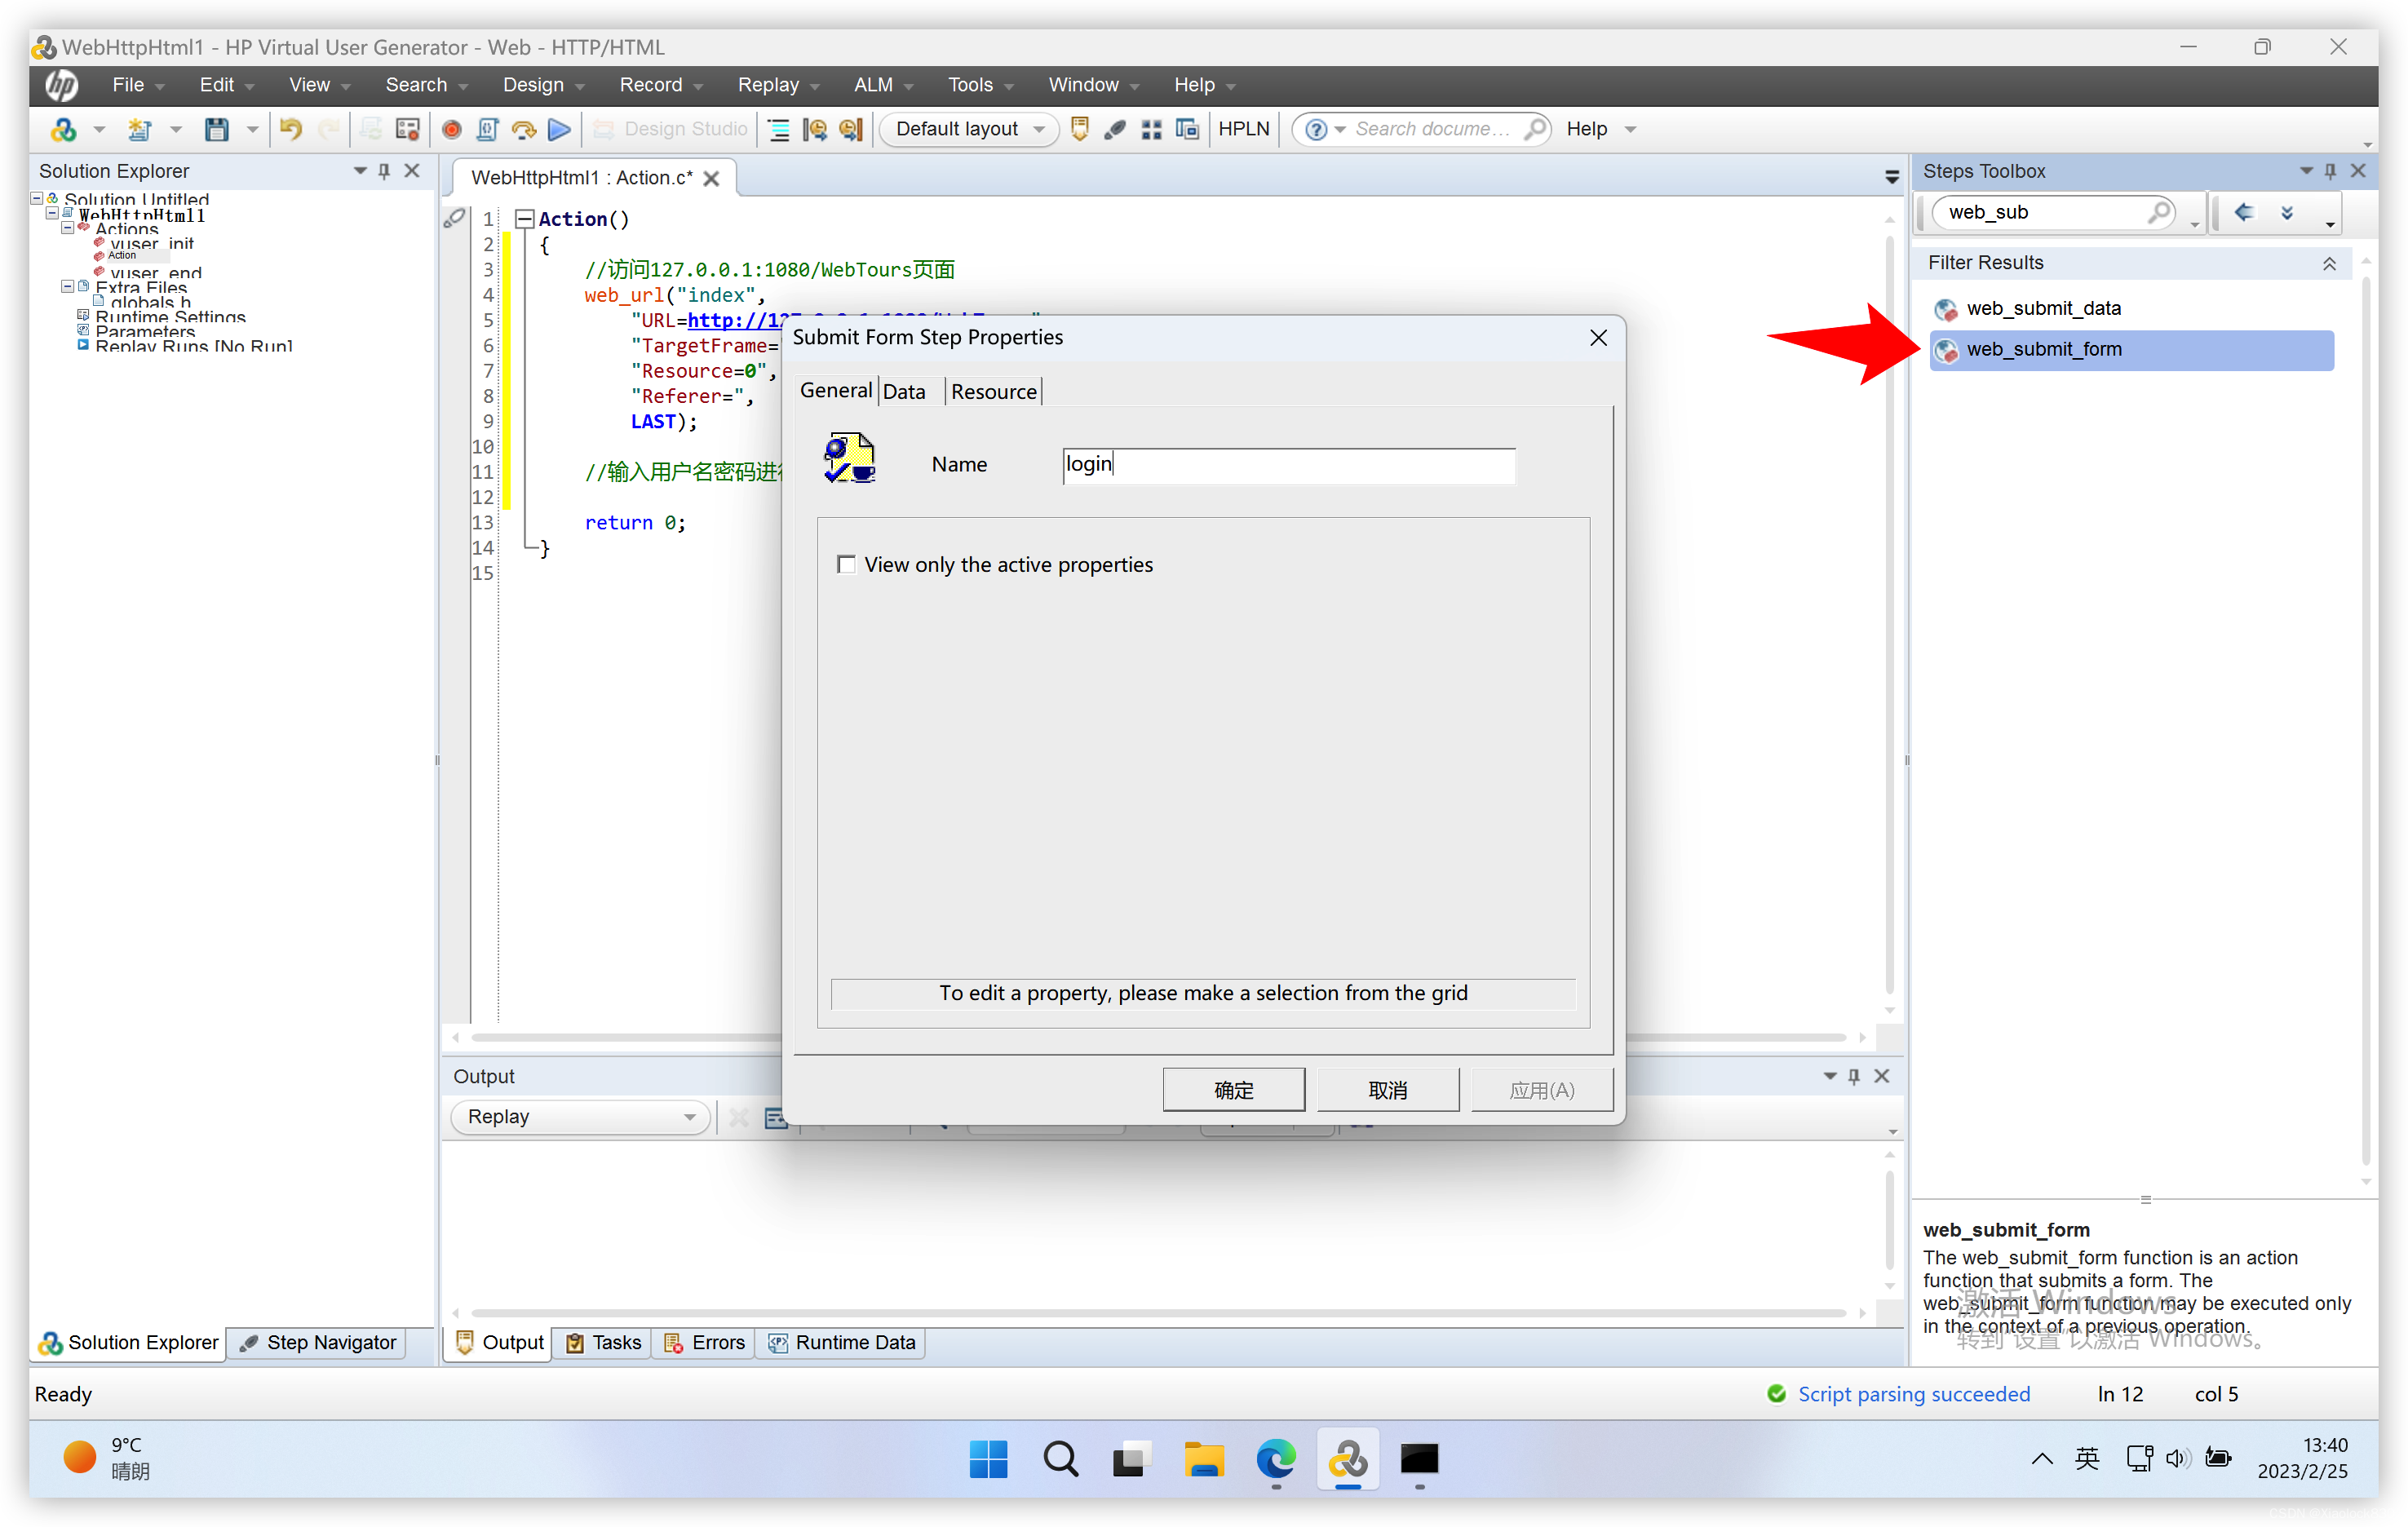2408x1527 pixels.
Task: Select the web_submit_form step in Filter Results
Action: (x=2043, y=349)
